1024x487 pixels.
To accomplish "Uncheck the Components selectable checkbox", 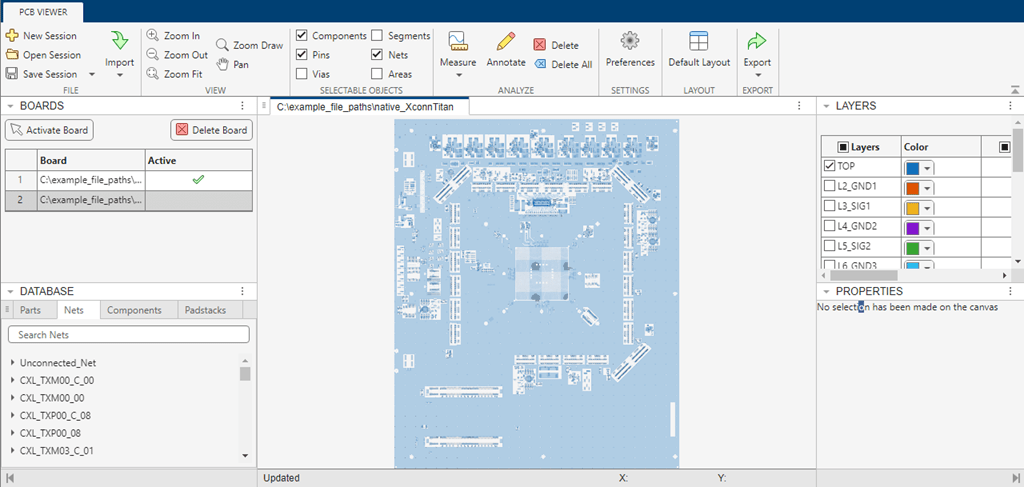I will click(x=302, y=36).
